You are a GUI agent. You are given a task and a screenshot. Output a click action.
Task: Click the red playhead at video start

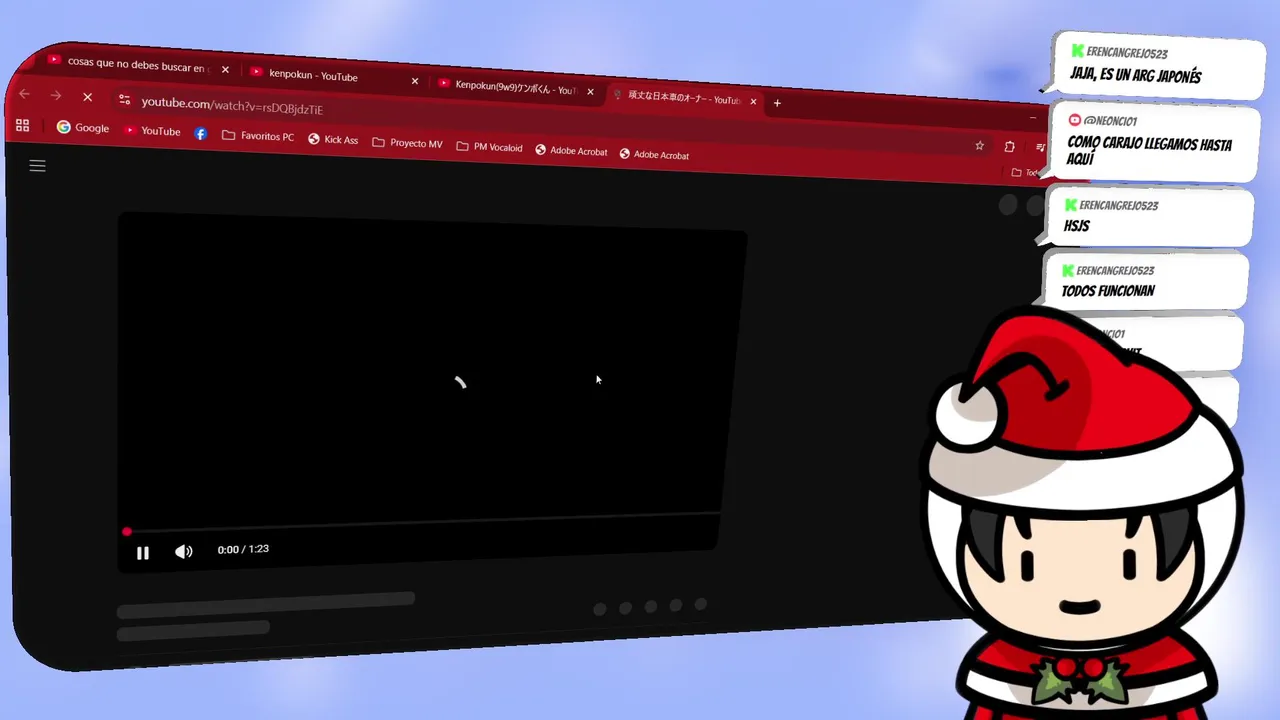coord(127,532)
